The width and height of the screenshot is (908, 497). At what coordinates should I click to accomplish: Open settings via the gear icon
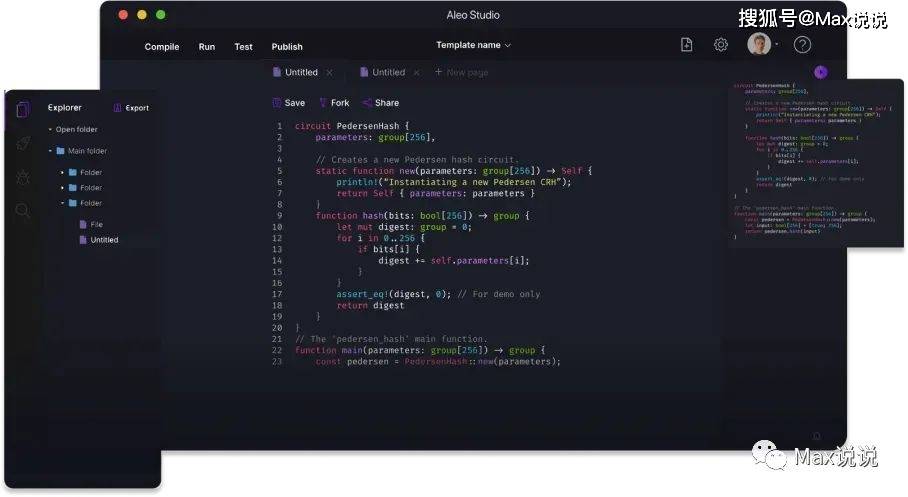pos(720,45)
